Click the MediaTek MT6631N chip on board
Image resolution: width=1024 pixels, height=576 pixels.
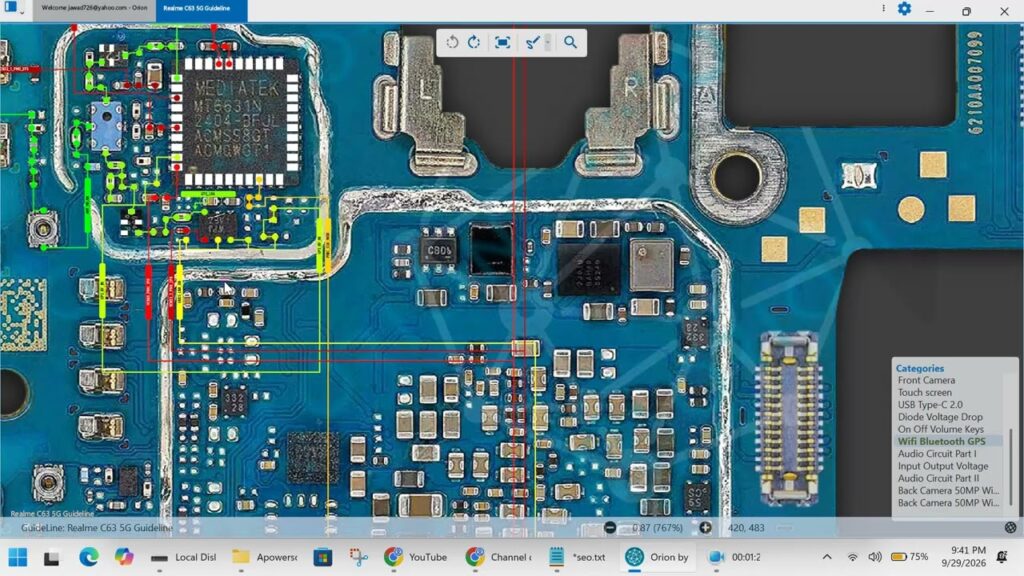tap(238, 122)
